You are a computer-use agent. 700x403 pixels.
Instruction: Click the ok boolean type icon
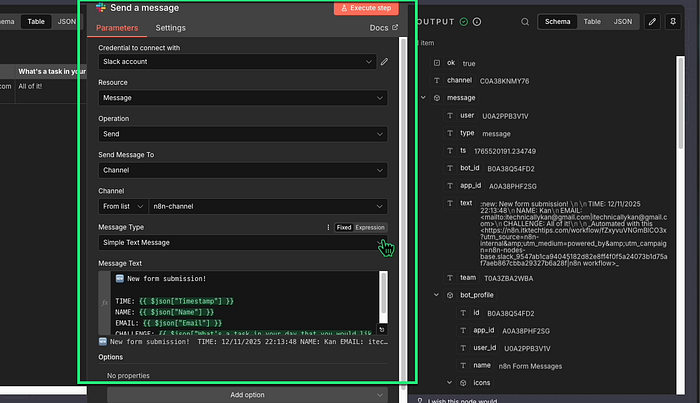tap(437, 63)
